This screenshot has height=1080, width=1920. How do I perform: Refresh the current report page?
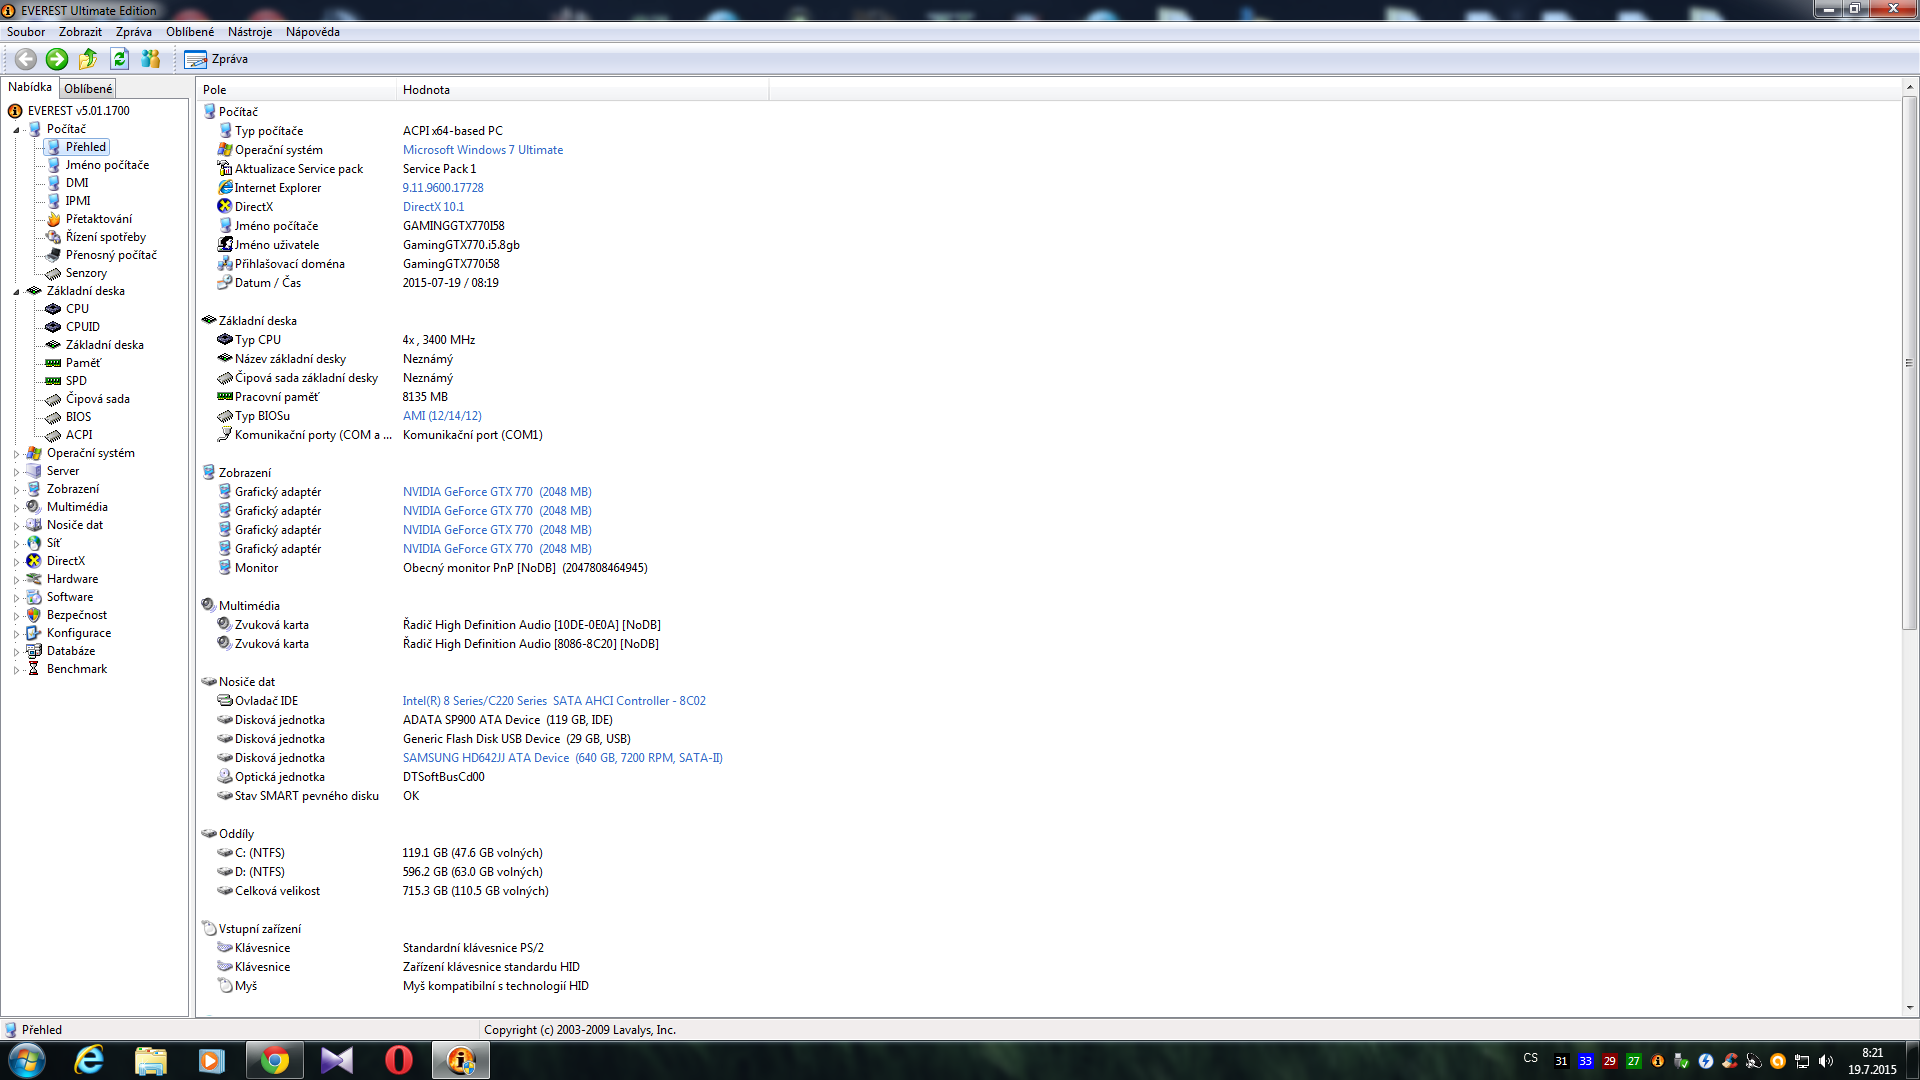pyautogui.click(x=119, y=59)
